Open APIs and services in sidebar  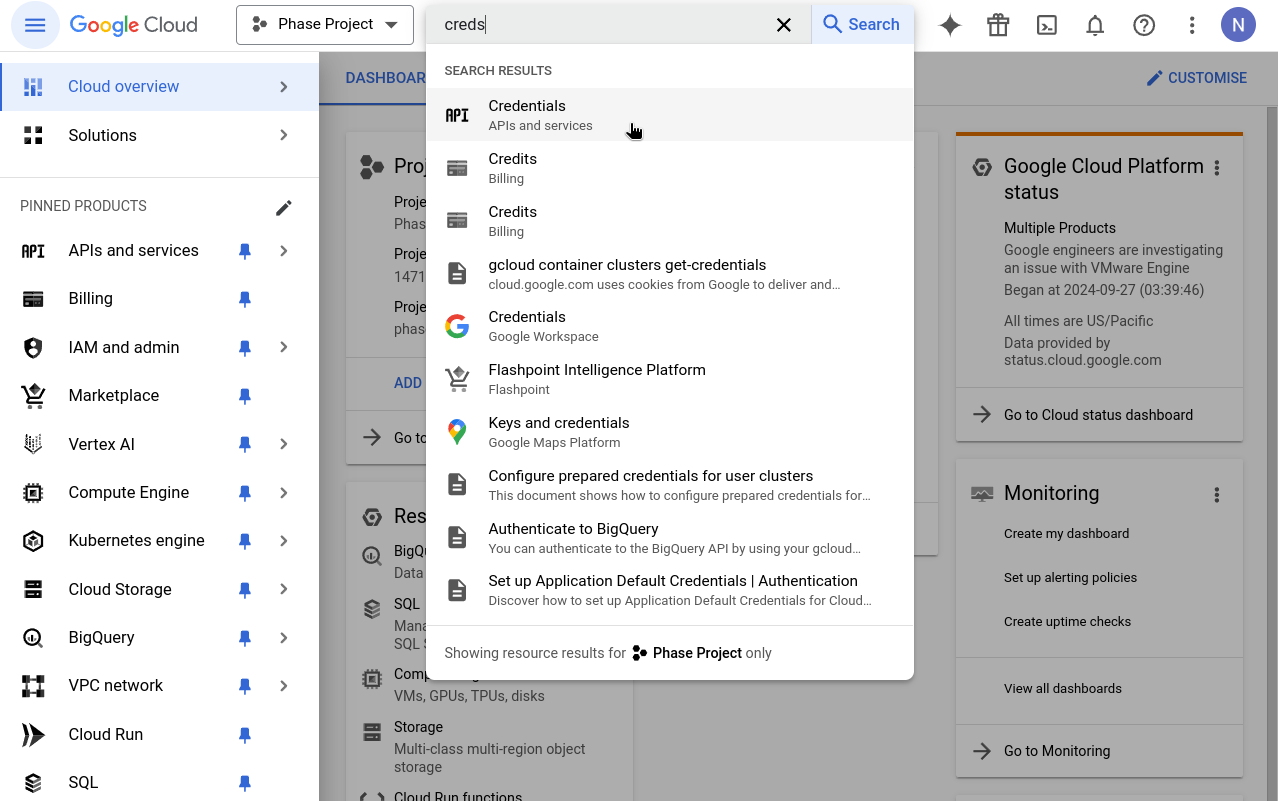click(133, 251)
